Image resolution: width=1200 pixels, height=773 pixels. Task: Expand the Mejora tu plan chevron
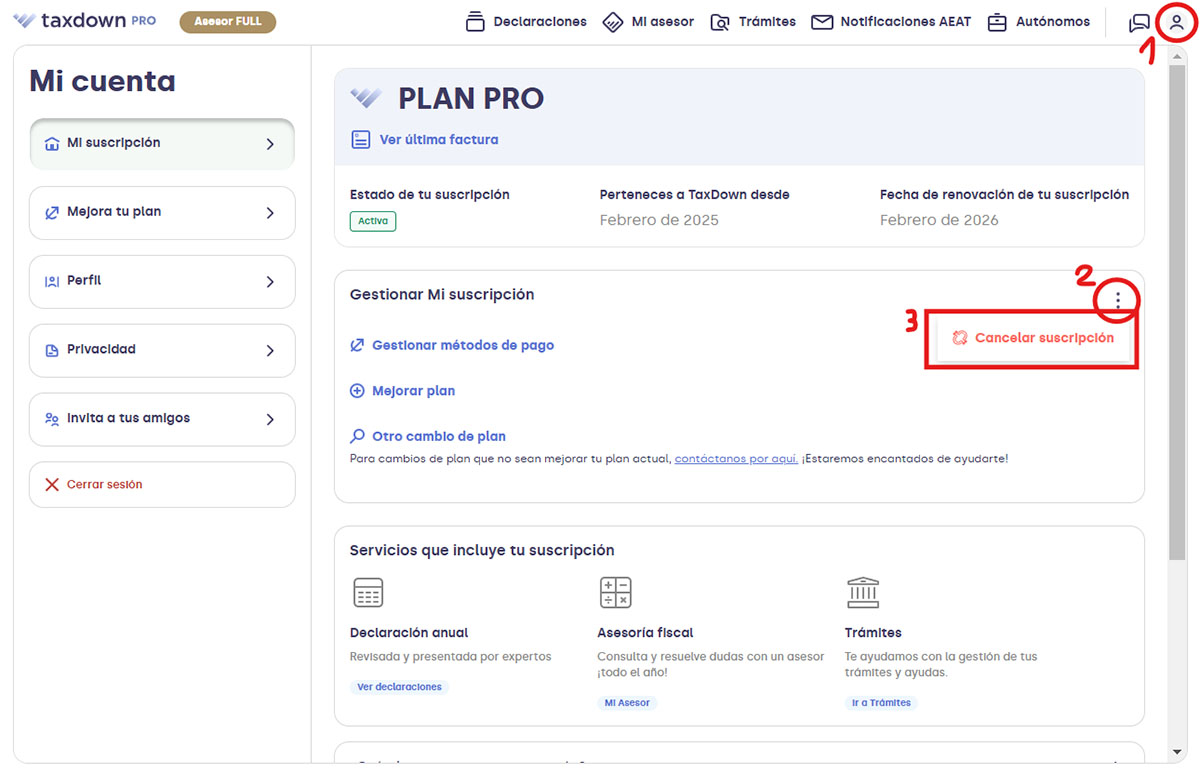[x=270, y=213]
